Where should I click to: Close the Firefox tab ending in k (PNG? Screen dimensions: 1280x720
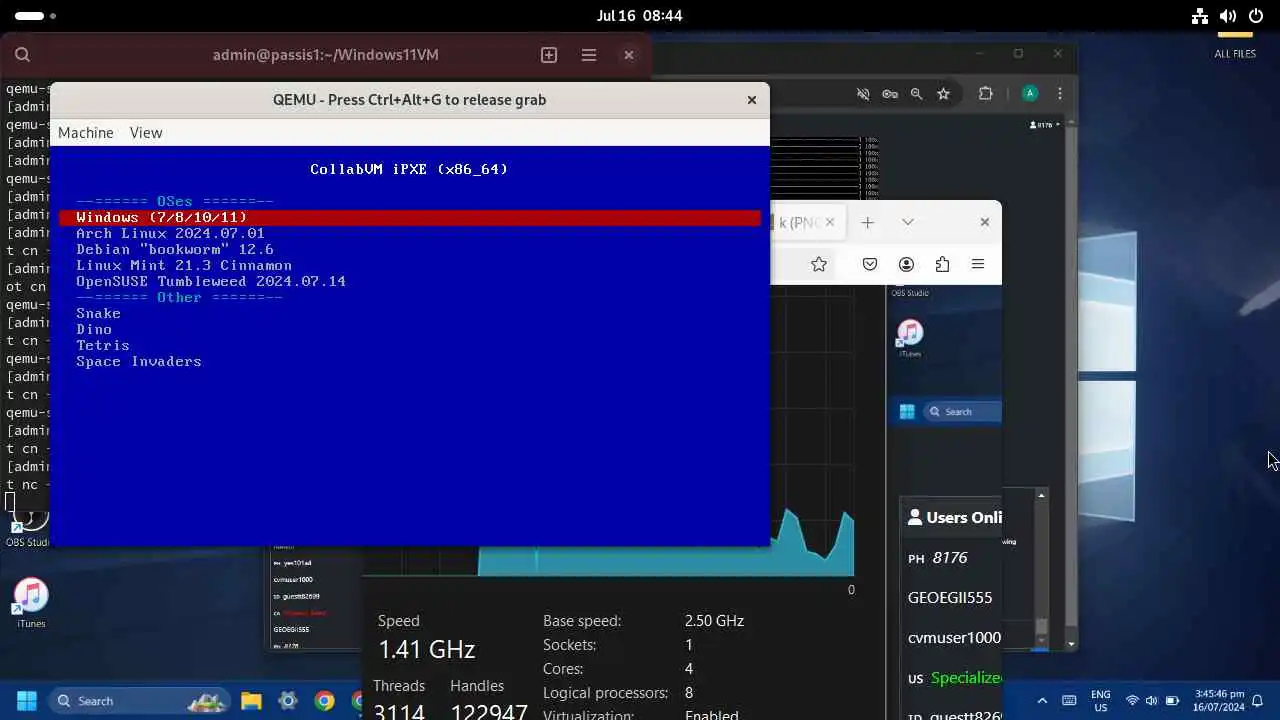[x=829, y=222]
